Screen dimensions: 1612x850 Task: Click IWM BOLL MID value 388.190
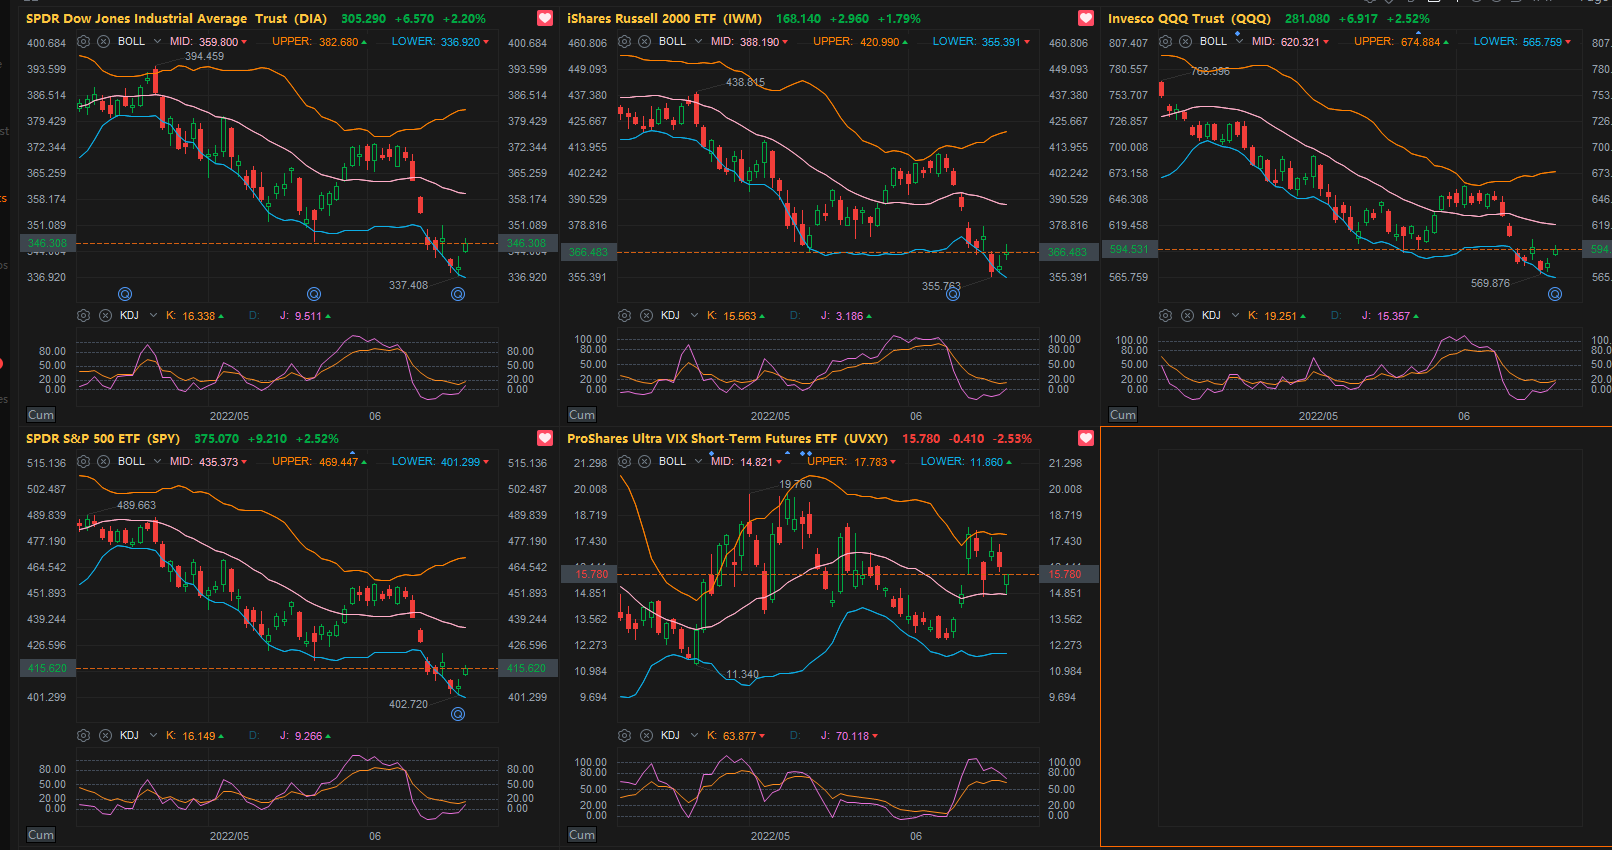(759, 42)
